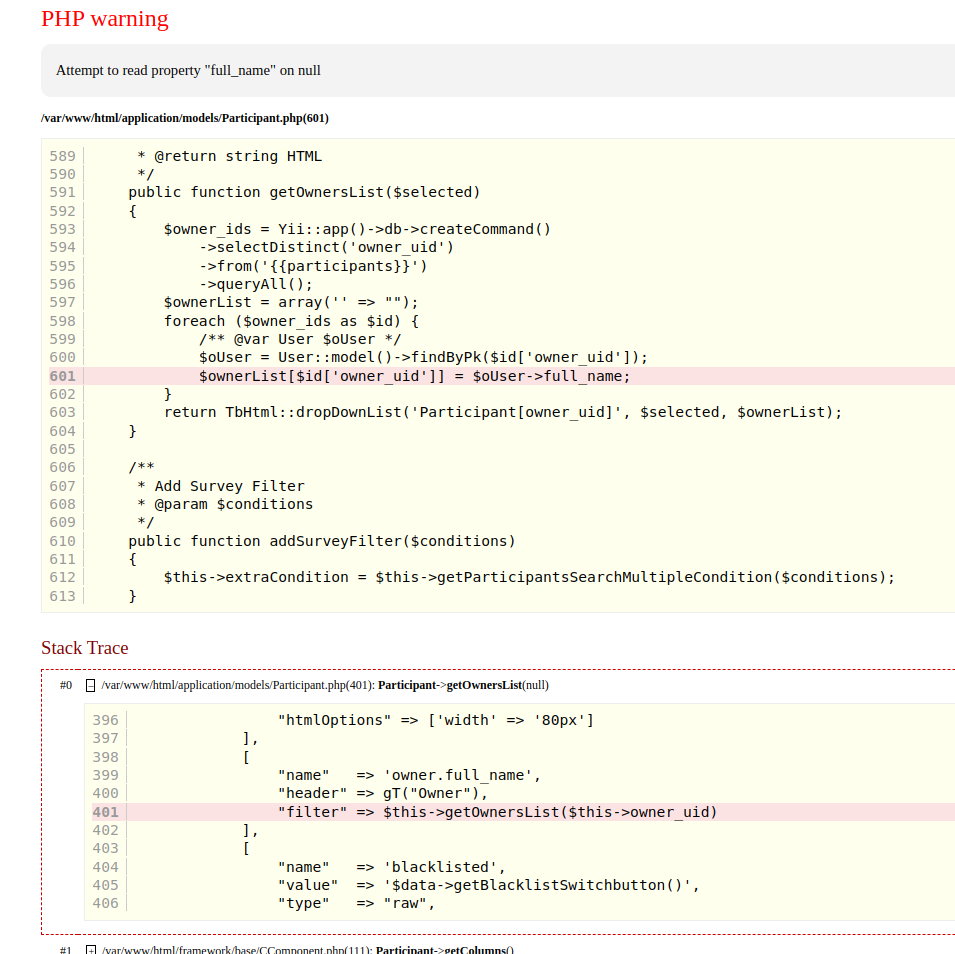
Task: Click the addSurveyFilter function declaration
Action: pyautogui.click(x=321, y=541)
